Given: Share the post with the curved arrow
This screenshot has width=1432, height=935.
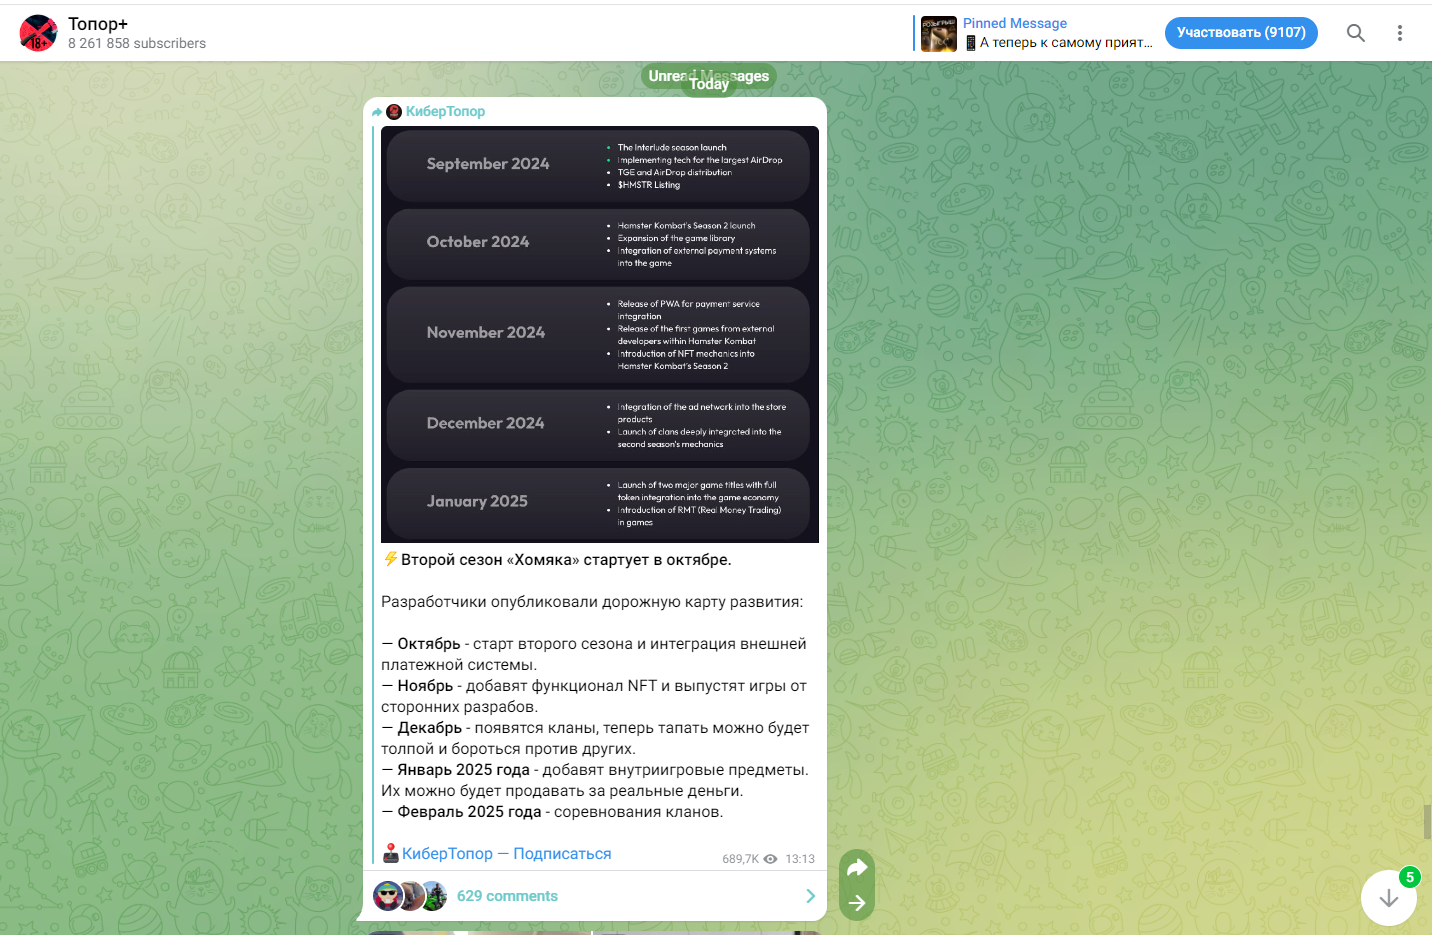Looking at the screenshot, I should [x=857, y=868].
